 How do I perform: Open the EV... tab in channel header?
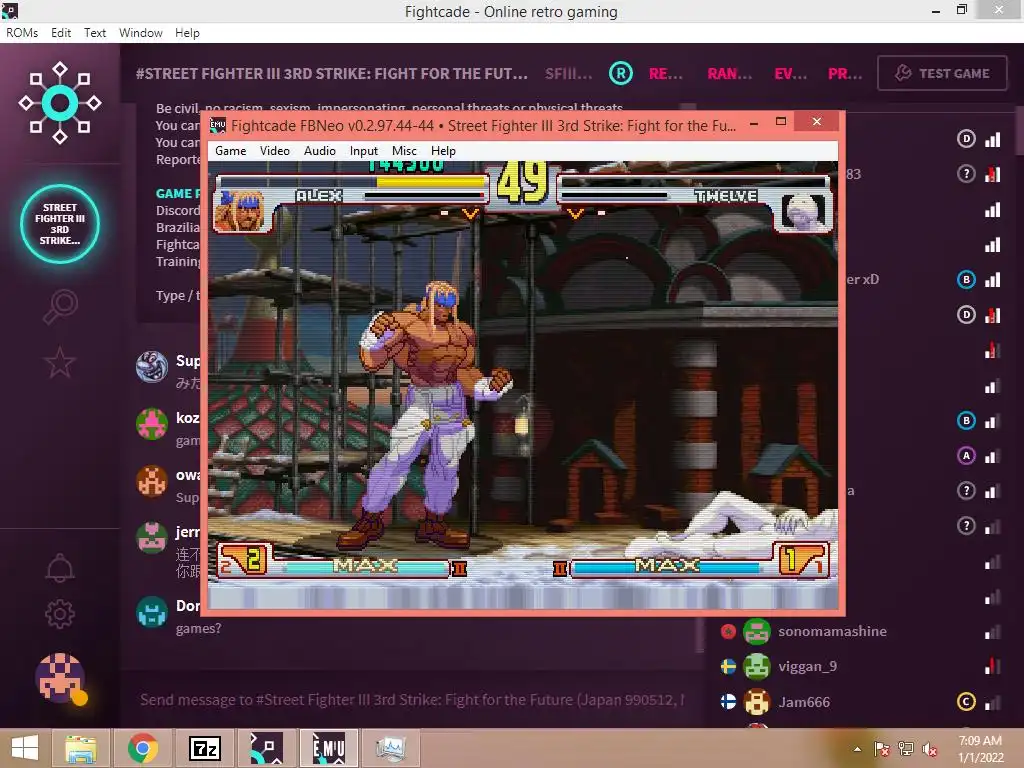pos(790,74)
